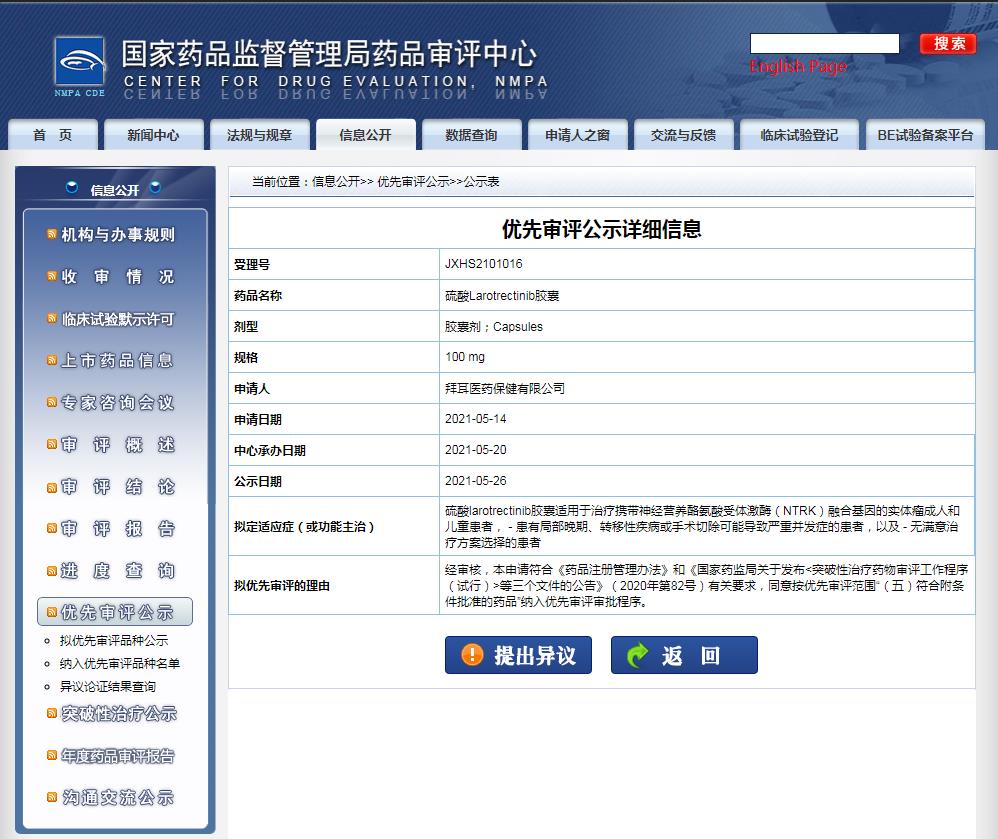Click RSS icon beside 专家咨询会议
Screen dimensions: 998x839
[52, 402]
